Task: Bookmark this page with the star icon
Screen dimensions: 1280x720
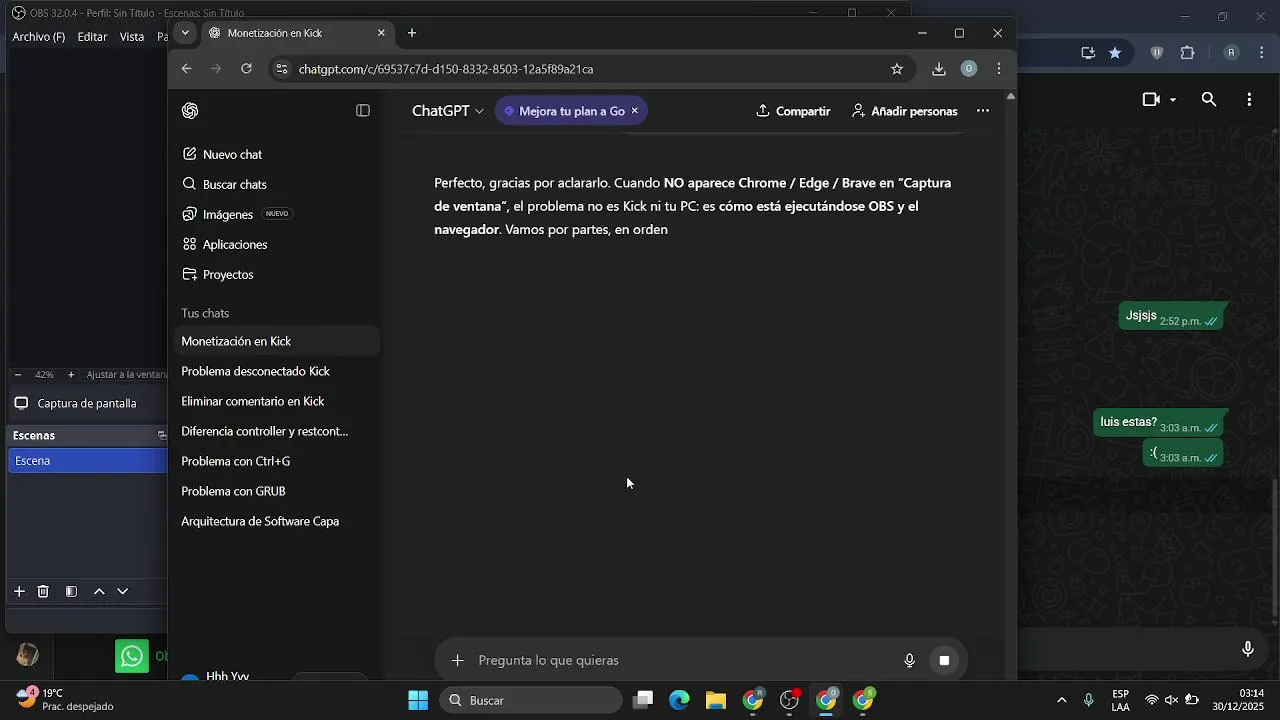Action: (x=897, y=69)
